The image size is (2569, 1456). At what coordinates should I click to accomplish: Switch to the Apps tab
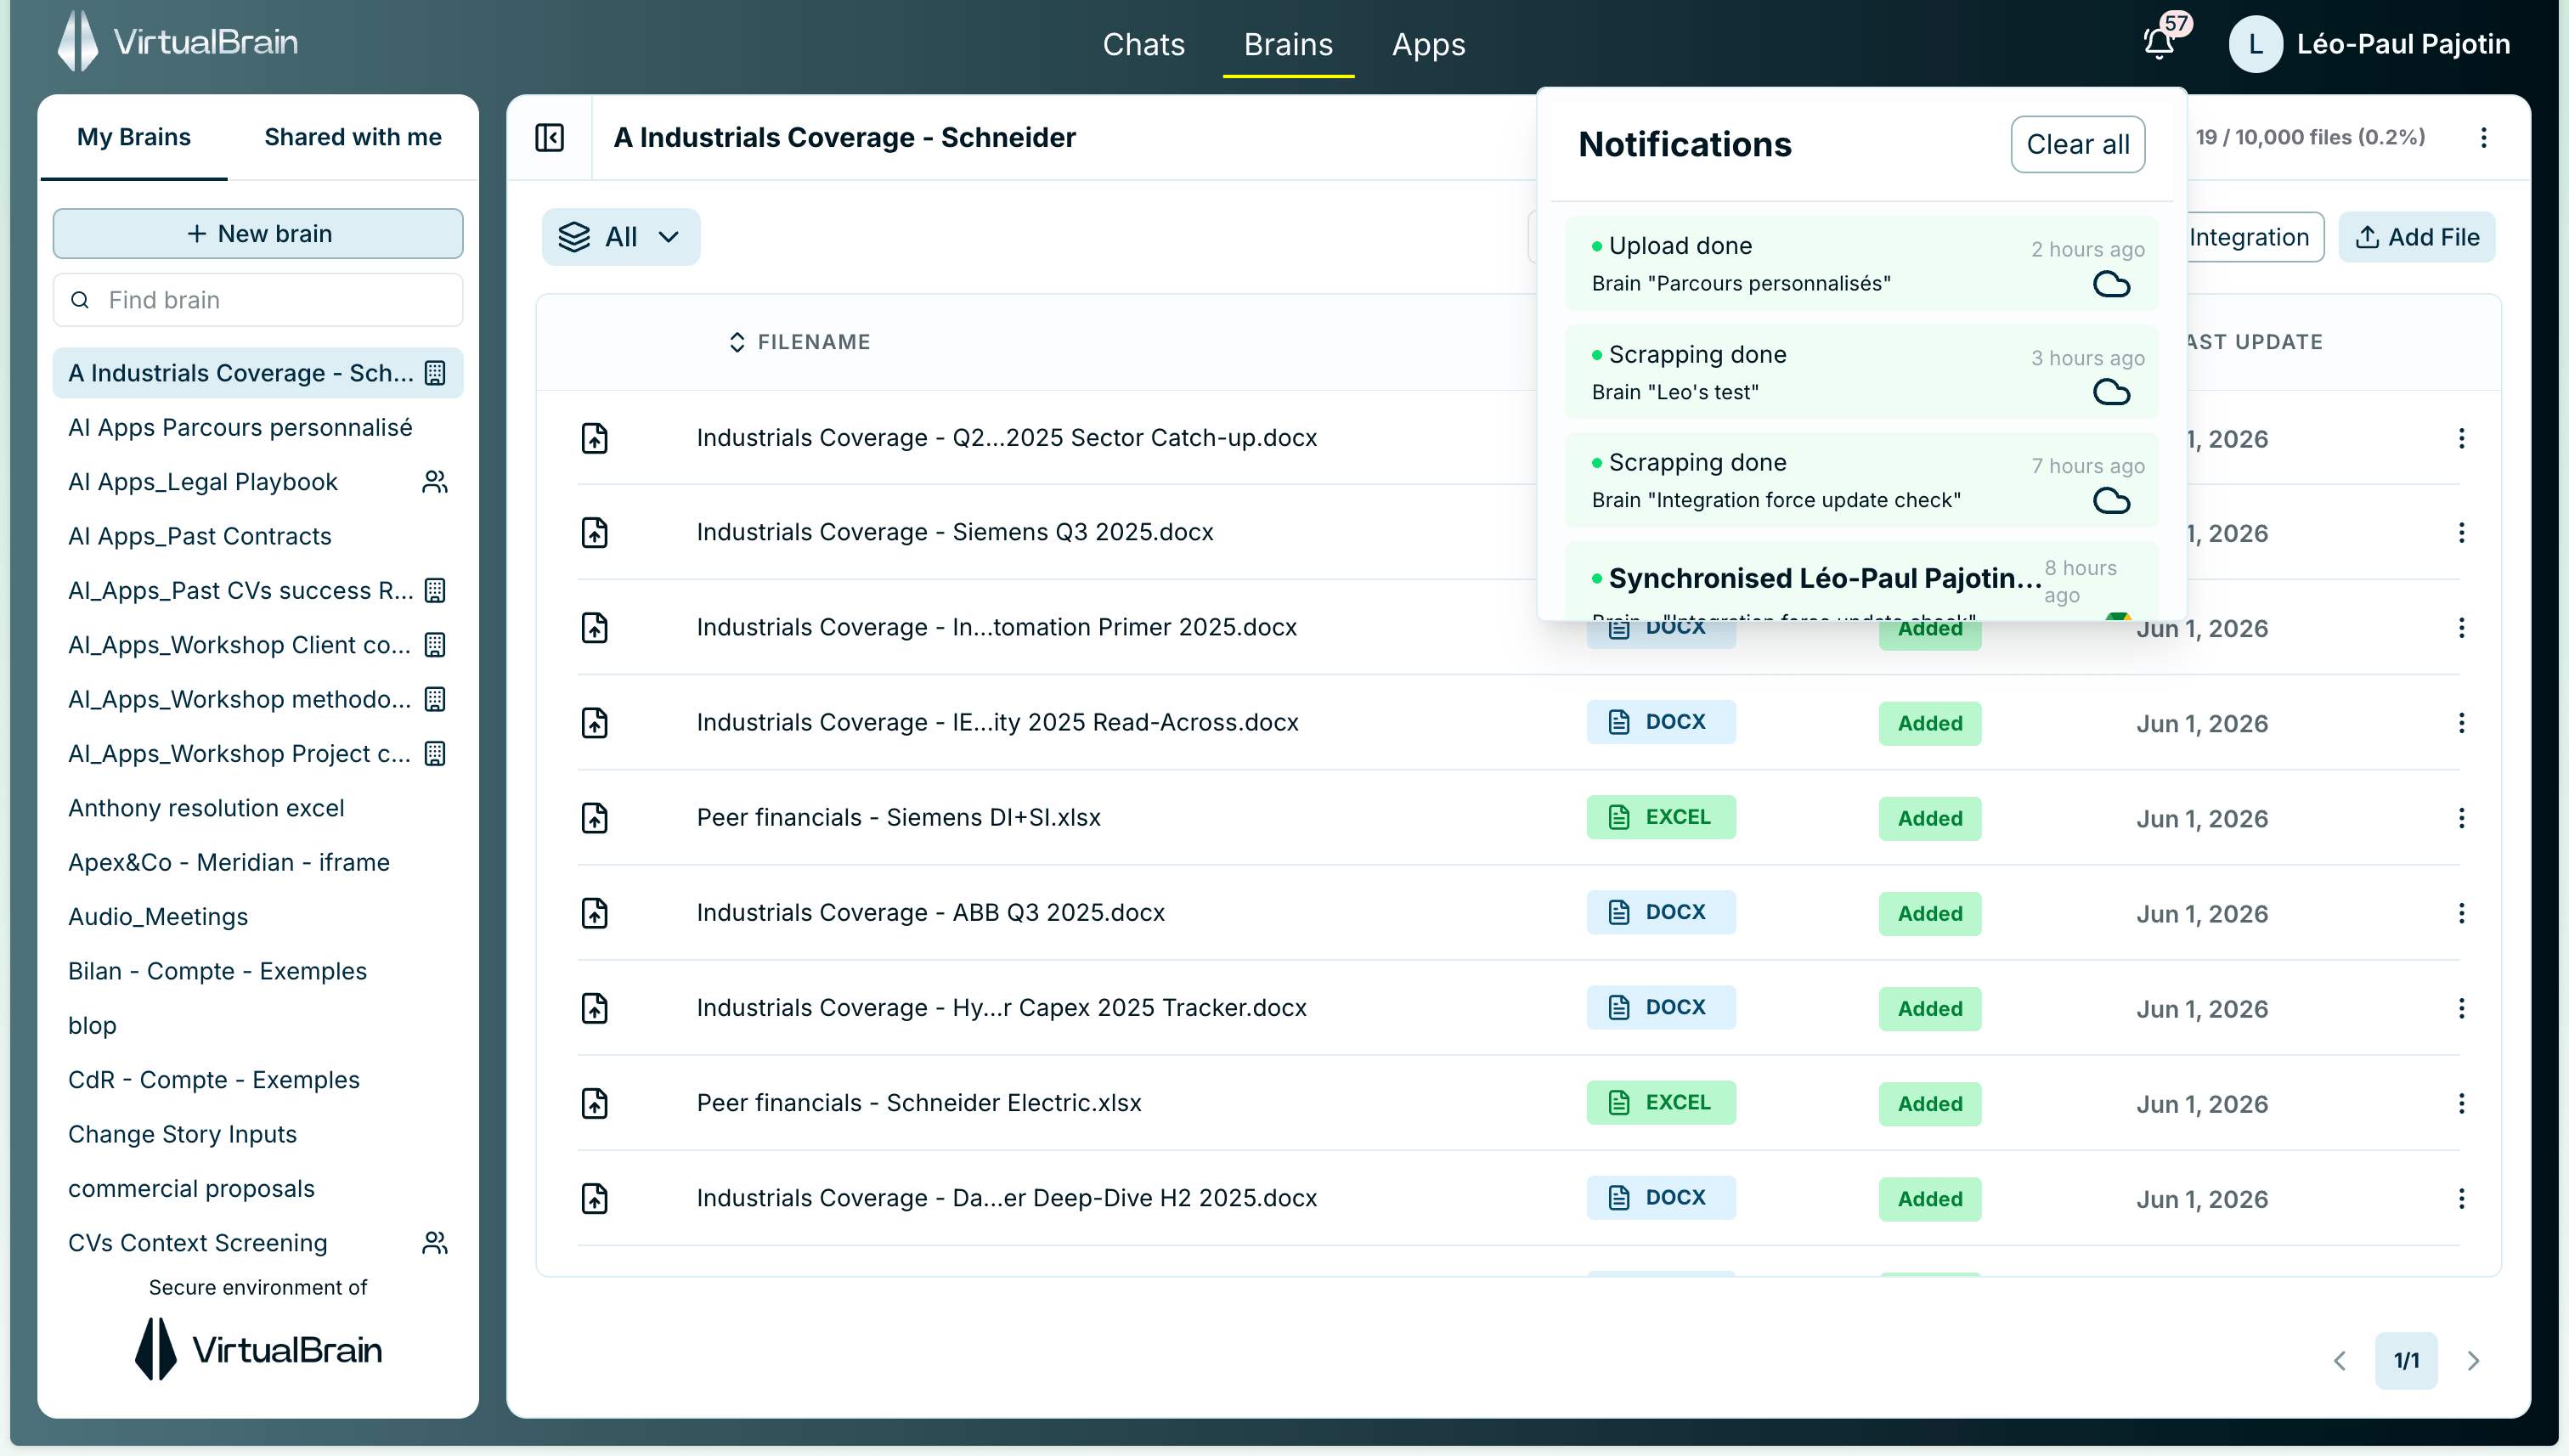tap(1429, 45)
